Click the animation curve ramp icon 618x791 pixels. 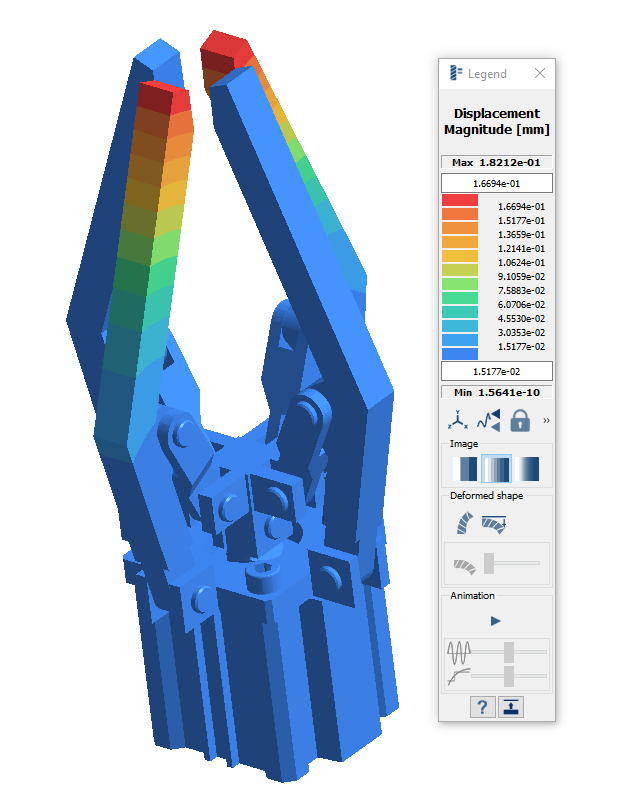click(x=459, y=676)
